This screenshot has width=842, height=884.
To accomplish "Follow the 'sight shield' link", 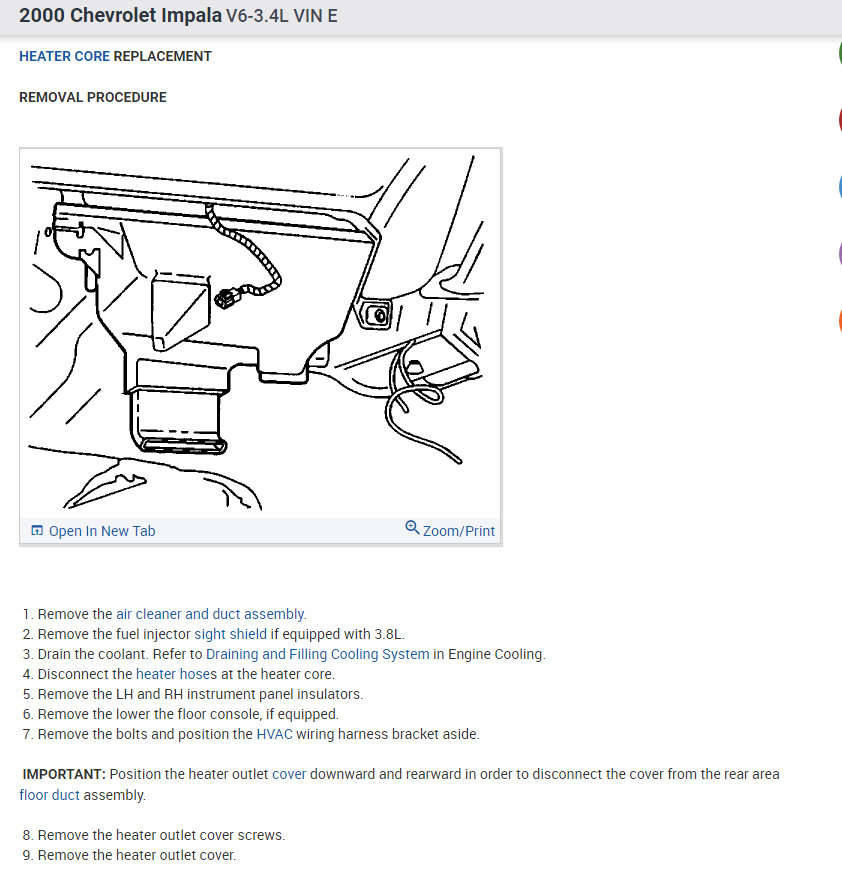I will point(230,634).
